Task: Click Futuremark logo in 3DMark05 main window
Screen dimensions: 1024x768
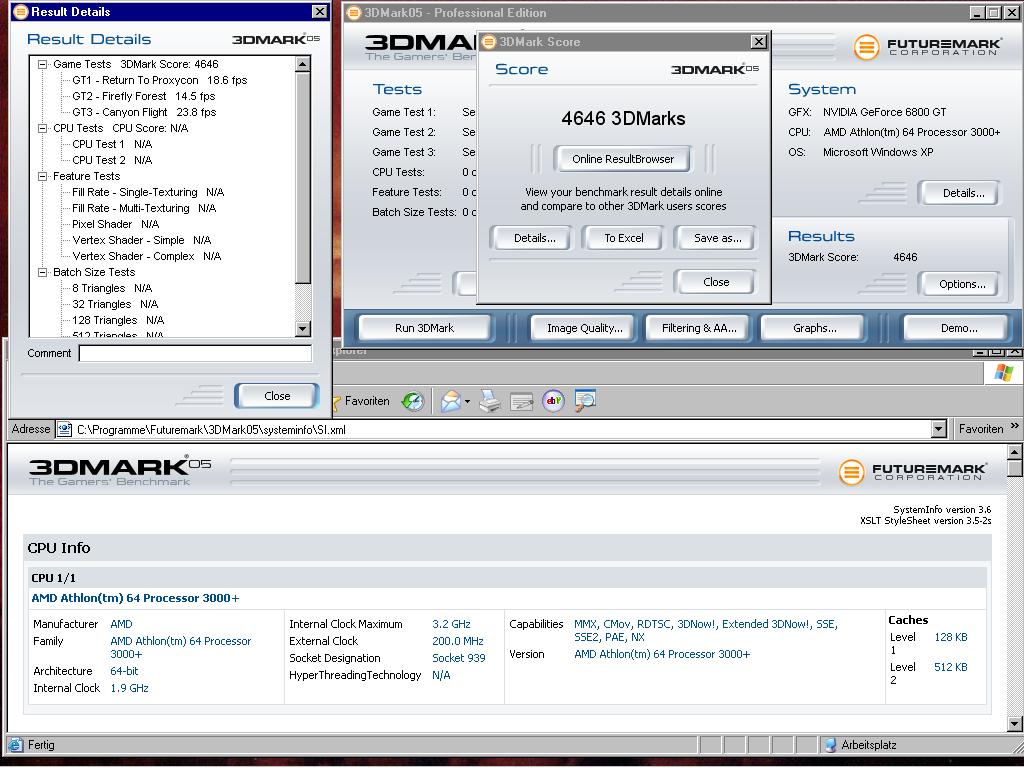Action: coord(927,47)
